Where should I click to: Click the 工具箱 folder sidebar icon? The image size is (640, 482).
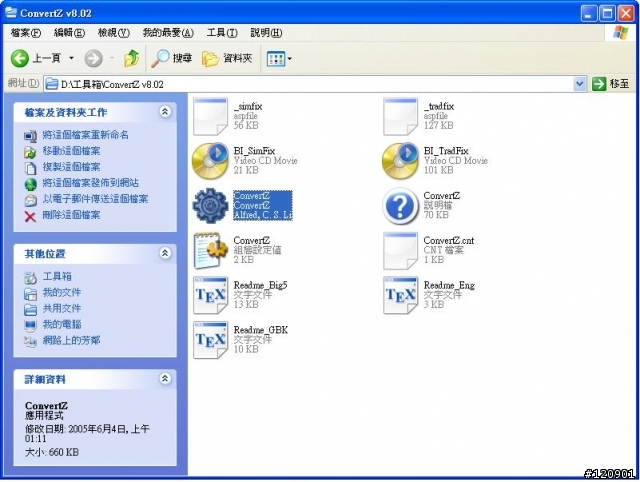pos(30,278)
